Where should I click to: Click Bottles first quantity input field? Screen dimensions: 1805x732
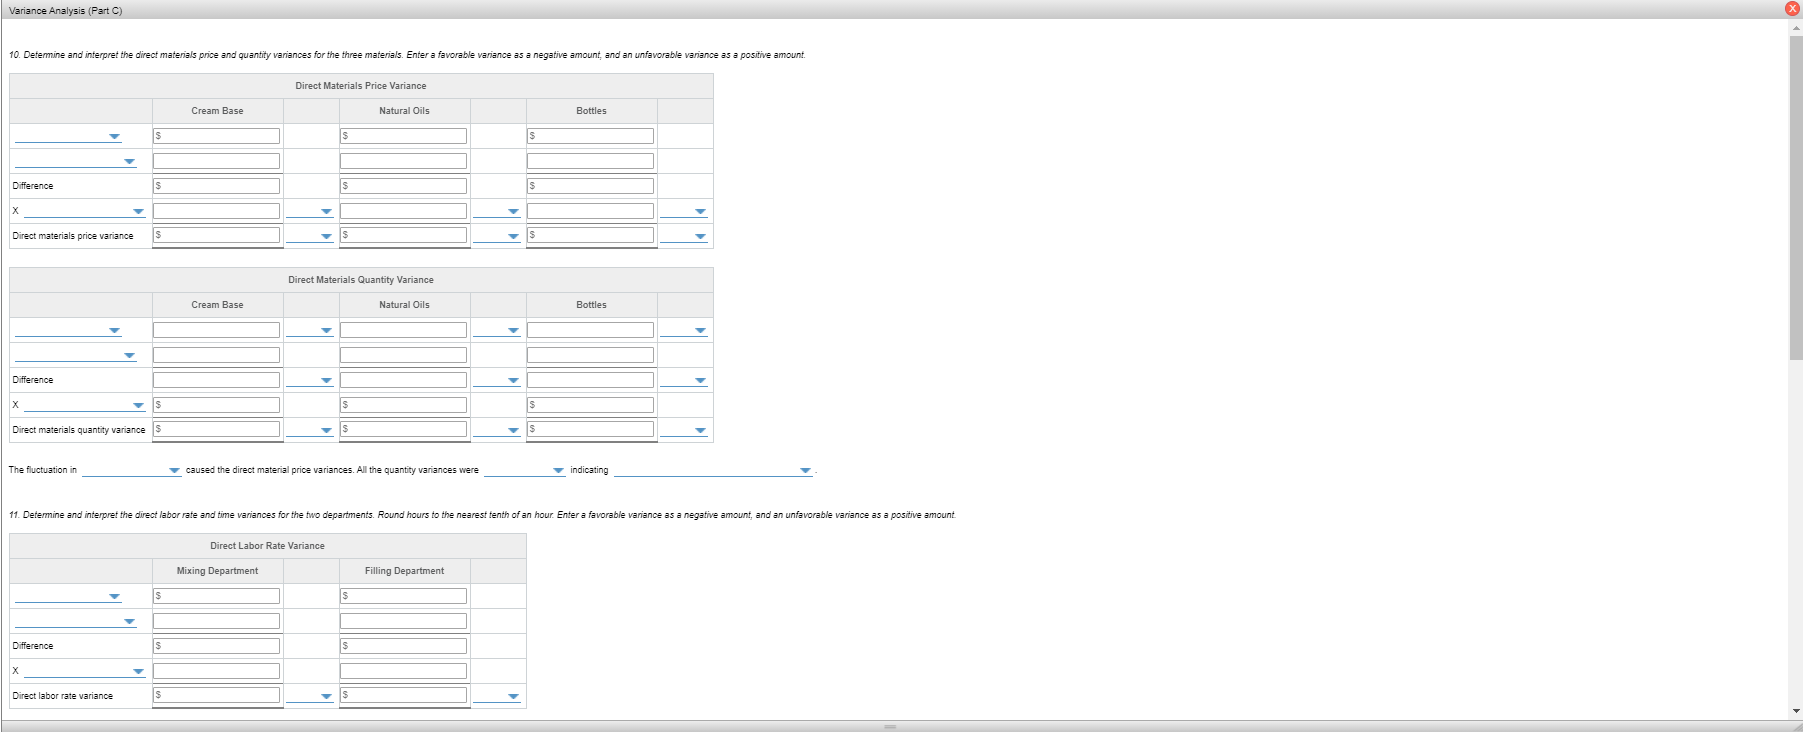(x=590, y=330)
